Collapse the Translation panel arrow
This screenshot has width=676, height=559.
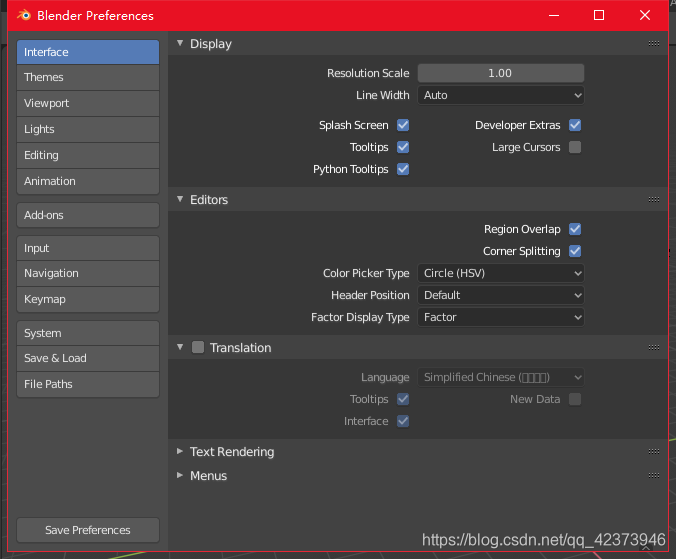tap(180, 347)
